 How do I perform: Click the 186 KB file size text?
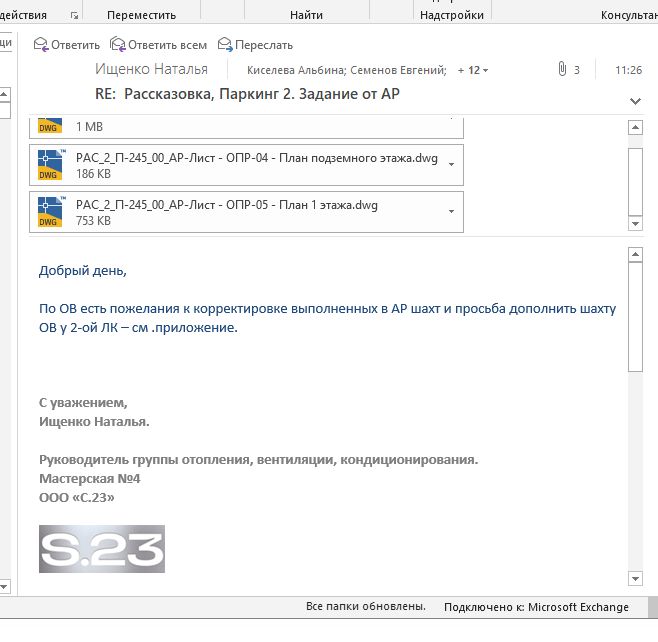point(93,174)
